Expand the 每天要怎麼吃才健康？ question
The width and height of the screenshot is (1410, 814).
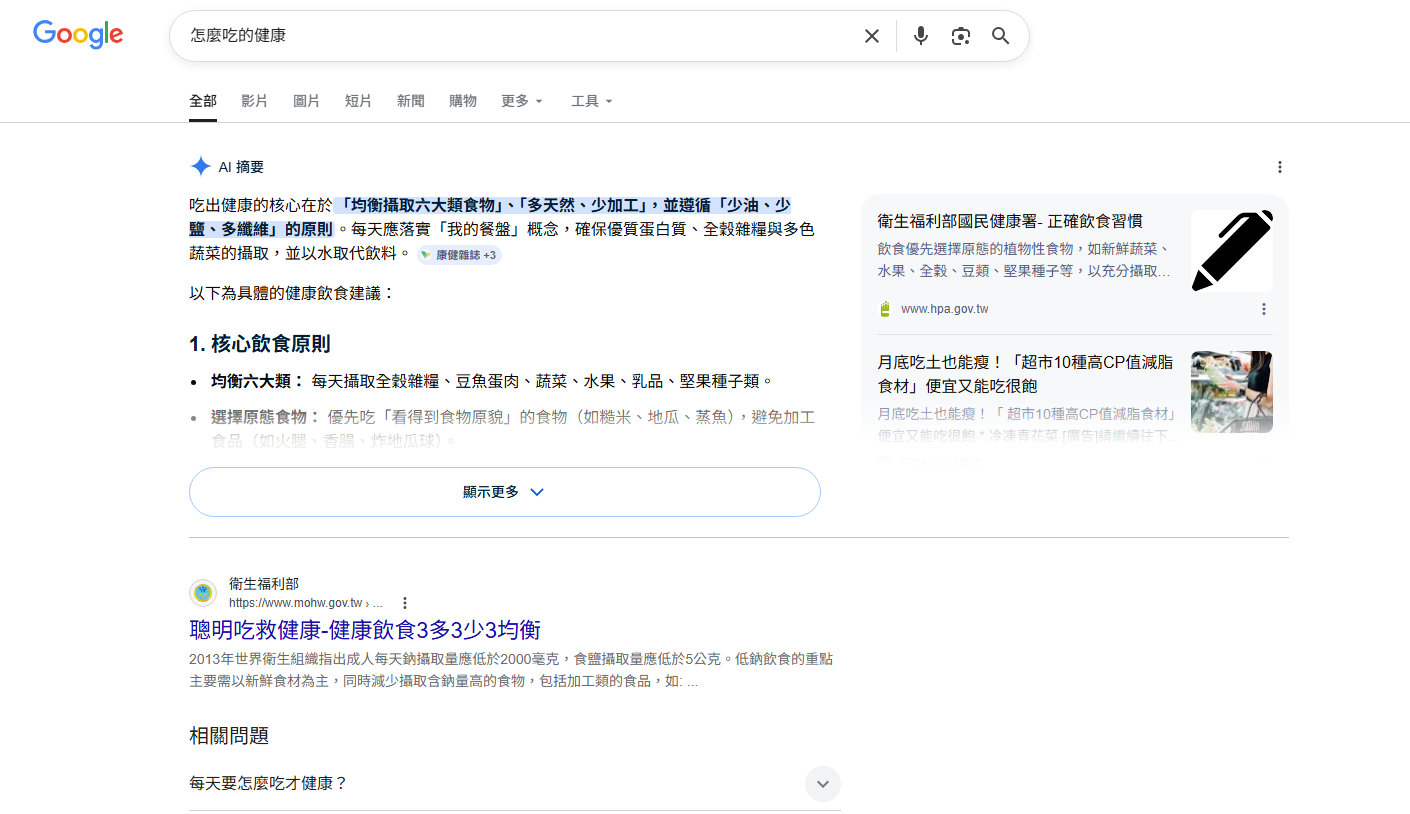point(515,783)
